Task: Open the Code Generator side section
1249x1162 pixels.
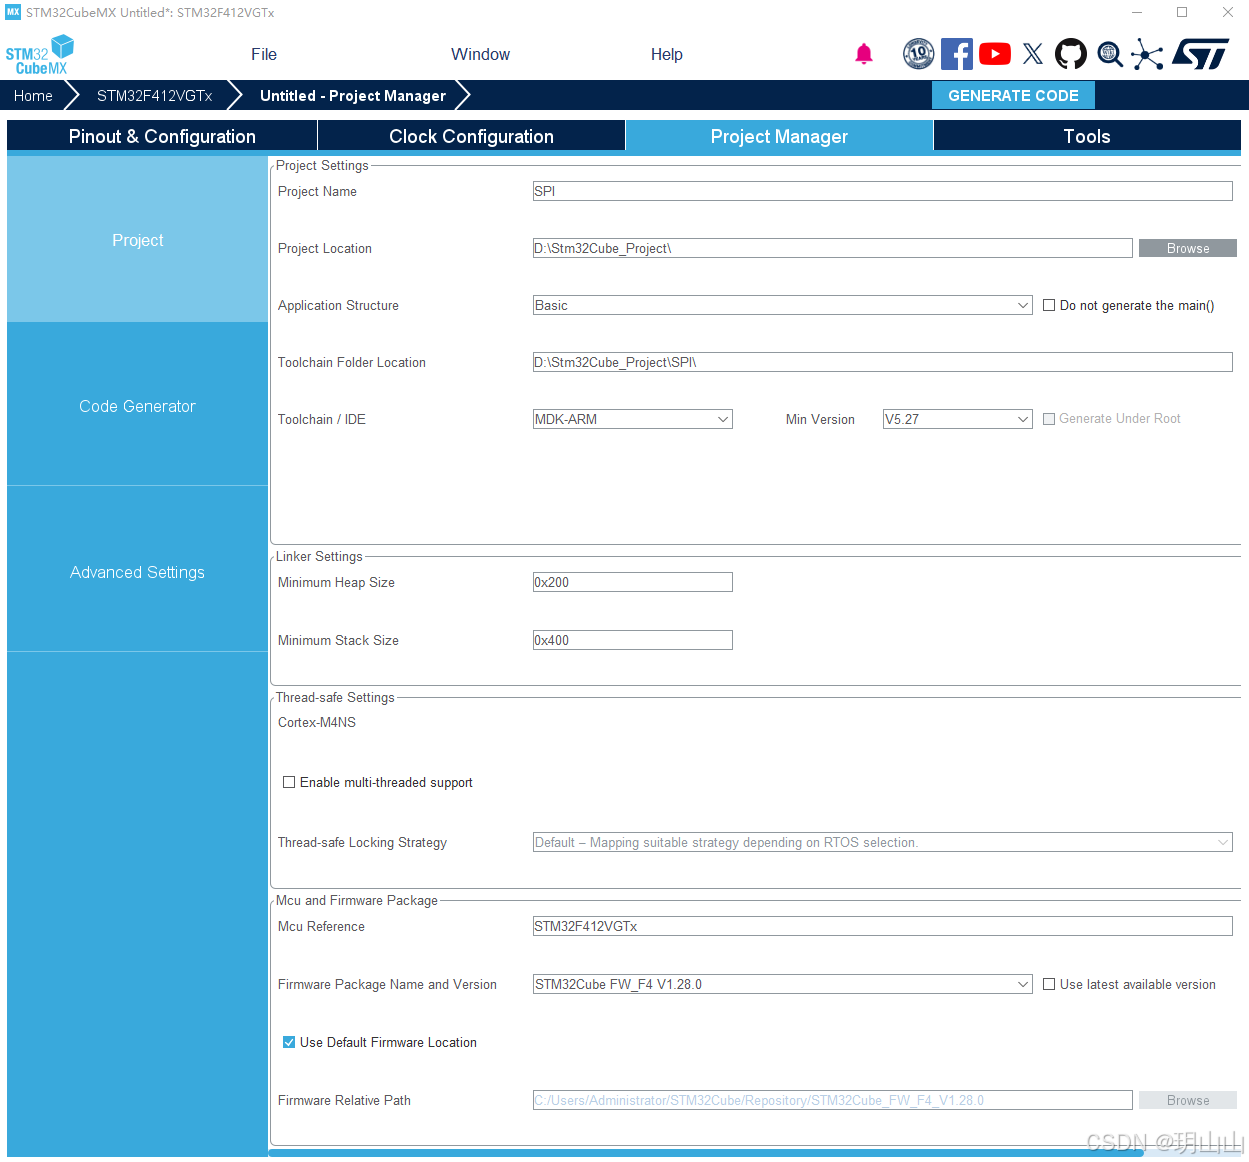Action: 137,406
